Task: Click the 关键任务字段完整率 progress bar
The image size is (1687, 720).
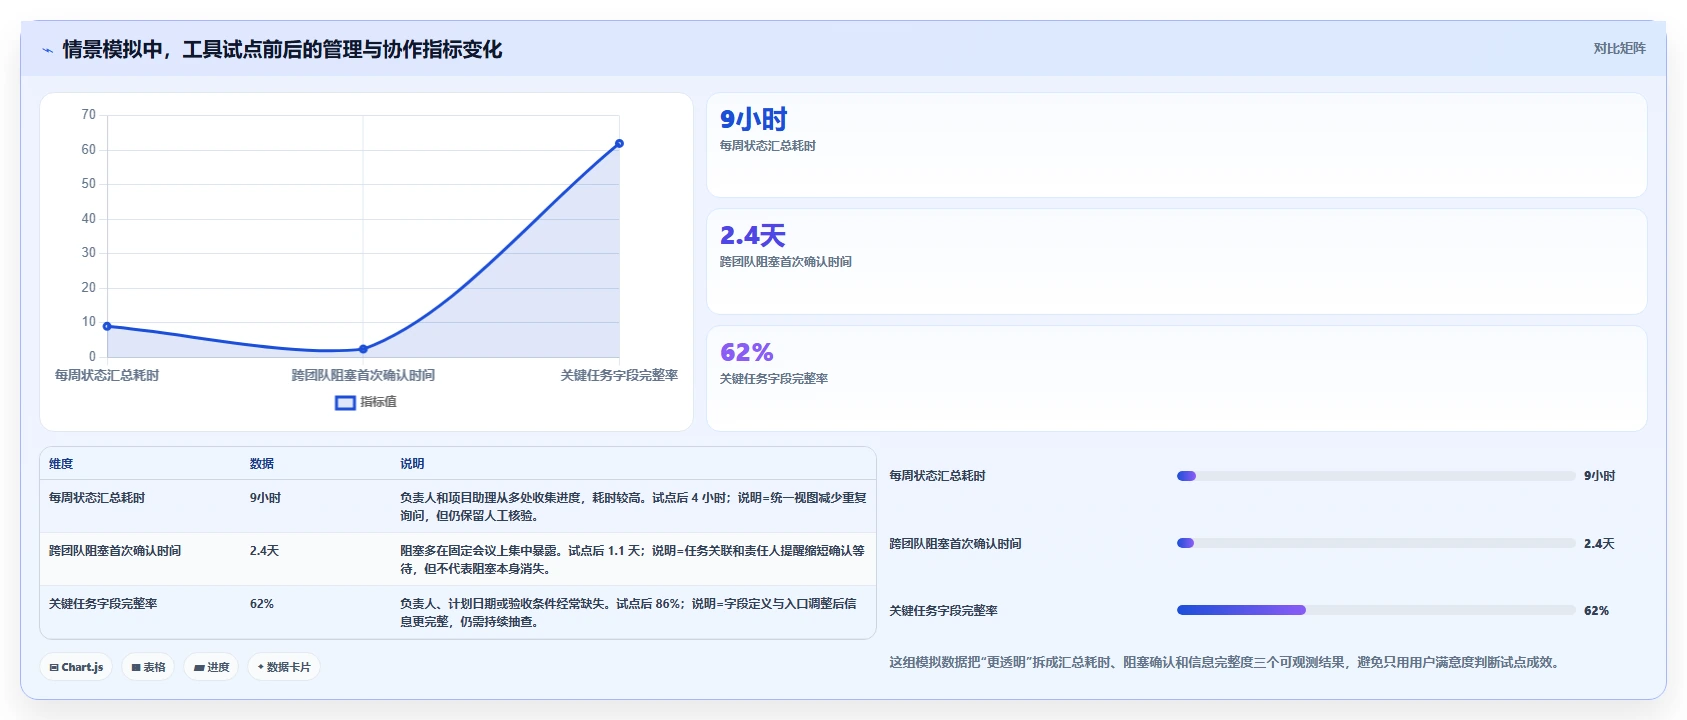Action: pyautogui.click(x=1376, y=610)
